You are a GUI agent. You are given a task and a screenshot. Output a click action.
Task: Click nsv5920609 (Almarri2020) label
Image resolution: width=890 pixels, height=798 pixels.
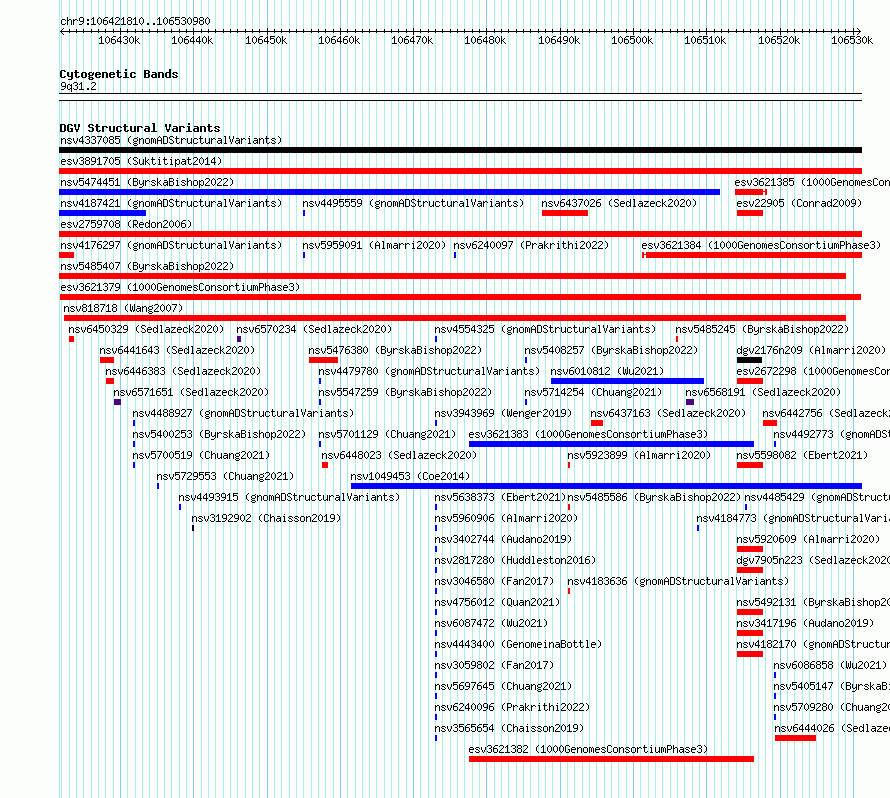[808, 539]
